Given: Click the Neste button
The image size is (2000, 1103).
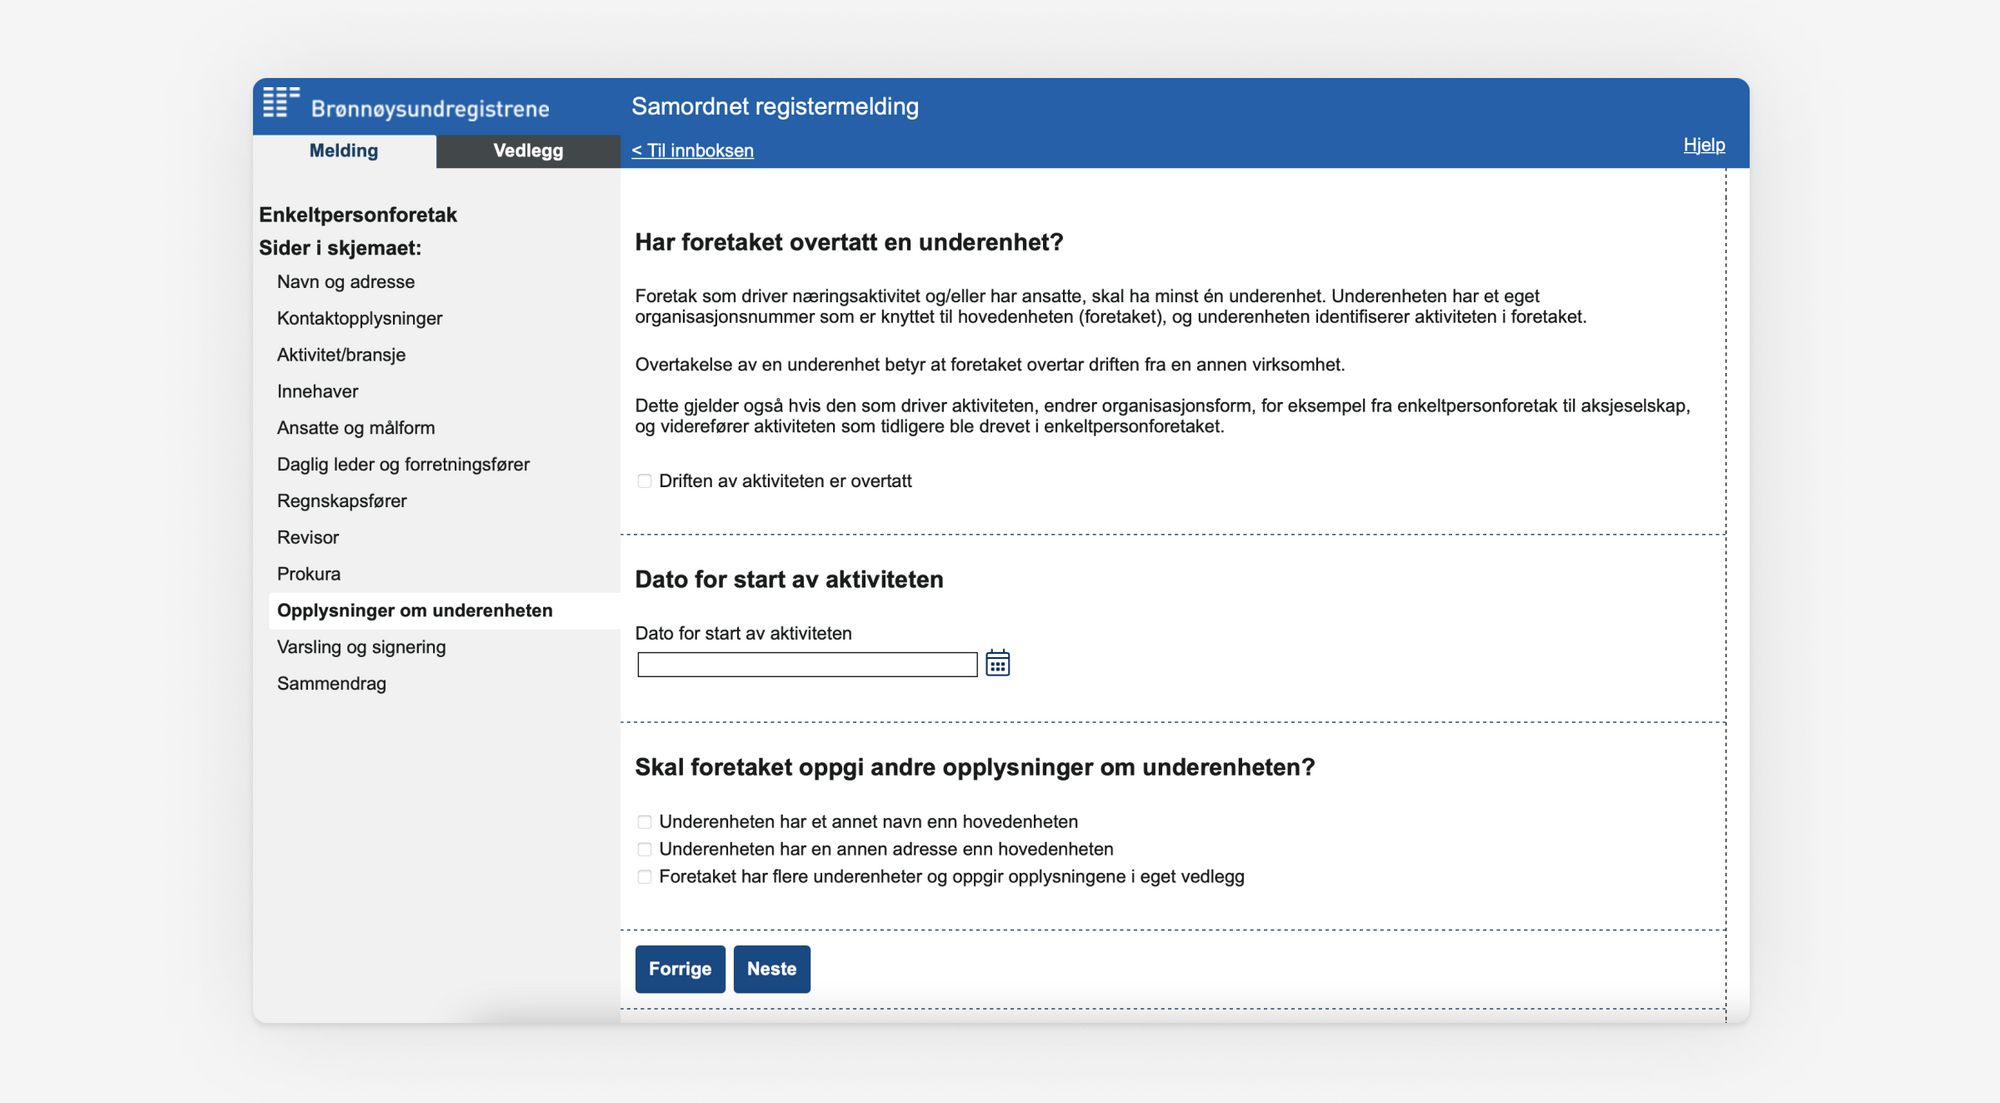Looking at the screenshot, I should [x=771, y=968].
